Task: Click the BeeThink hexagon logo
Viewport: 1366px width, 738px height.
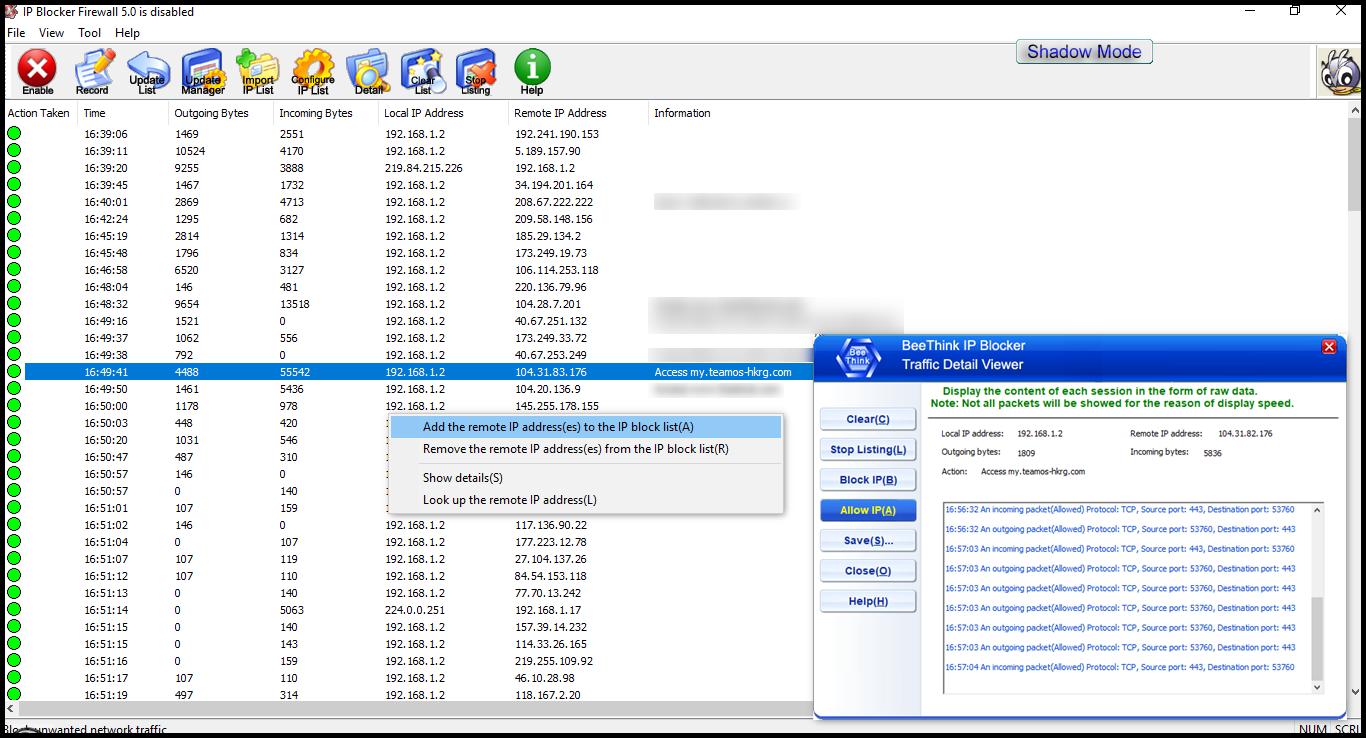Action: pyautogui.click(x=858, y=357)
